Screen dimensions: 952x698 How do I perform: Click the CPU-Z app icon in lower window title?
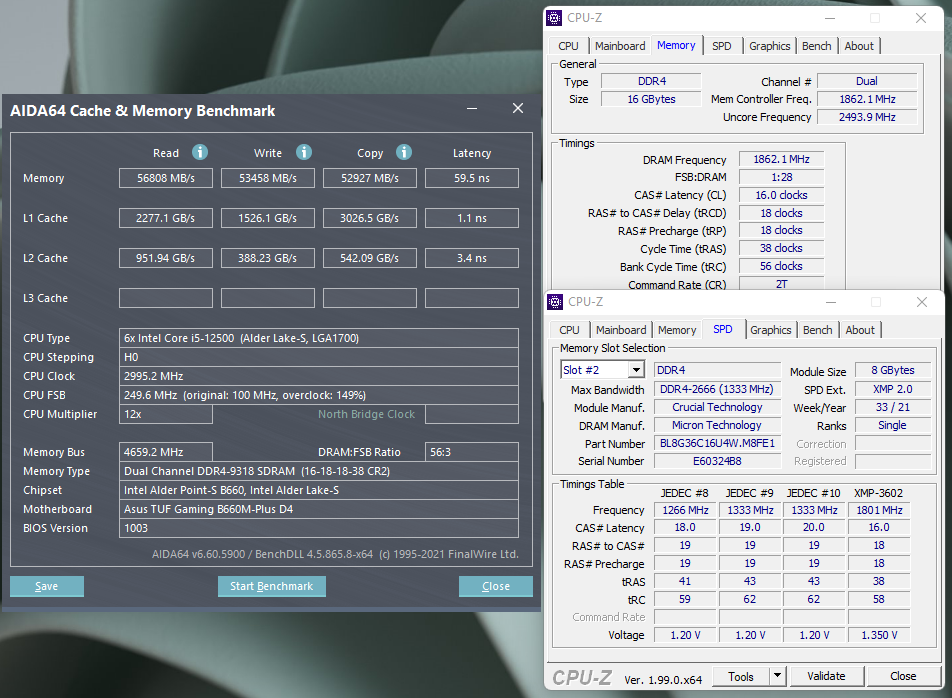[x=555, y=302]
